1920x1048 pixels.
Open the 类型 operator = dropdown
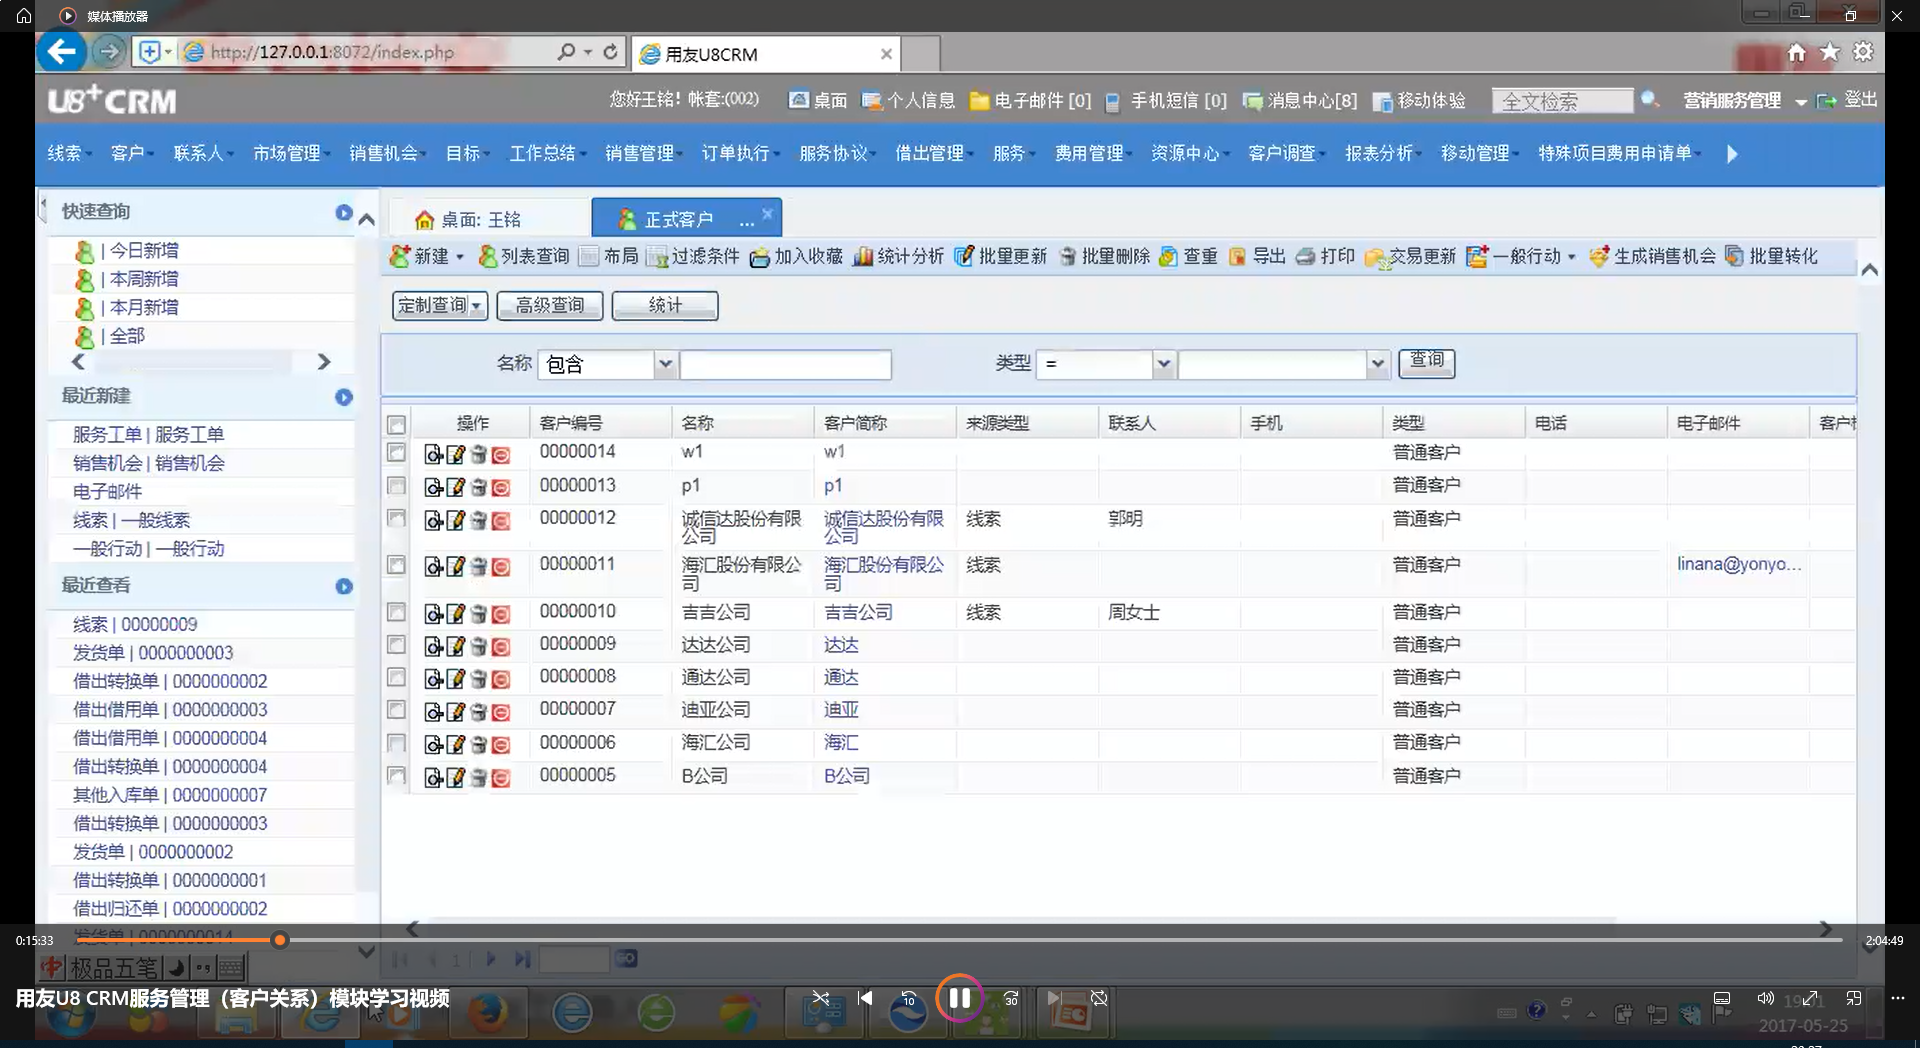tap(1163, 365)
